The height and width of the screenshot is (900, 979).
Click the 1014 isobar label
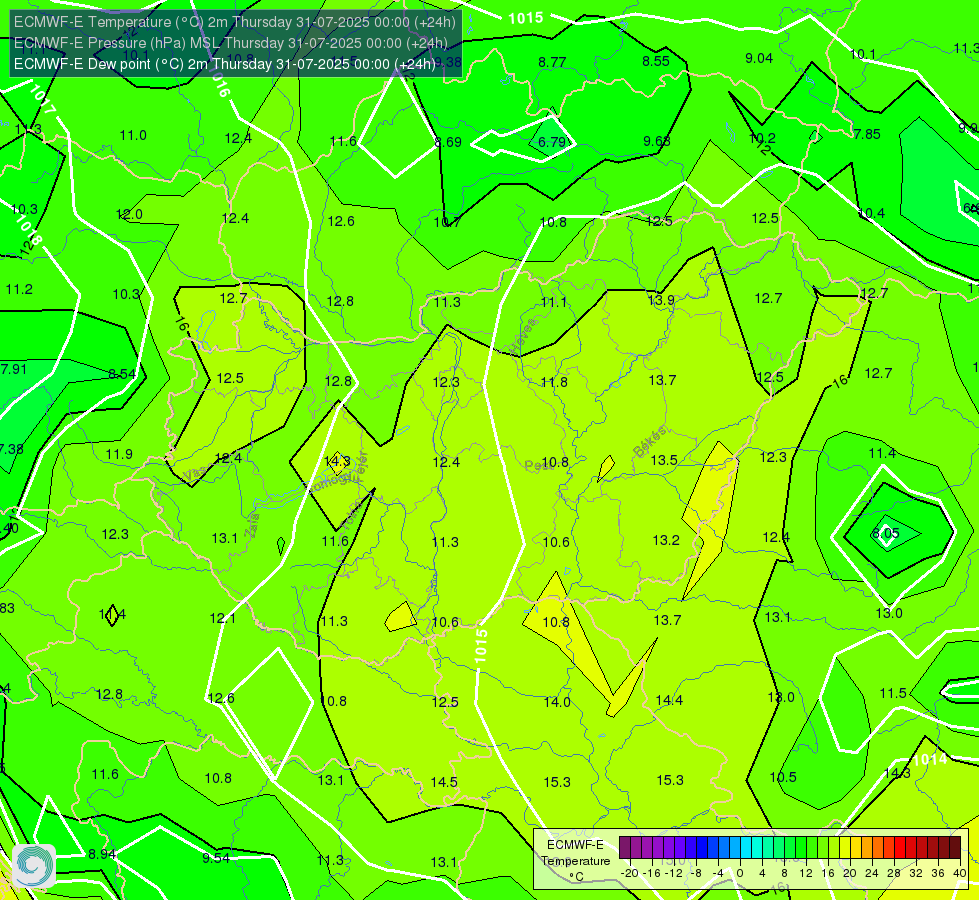930,760
